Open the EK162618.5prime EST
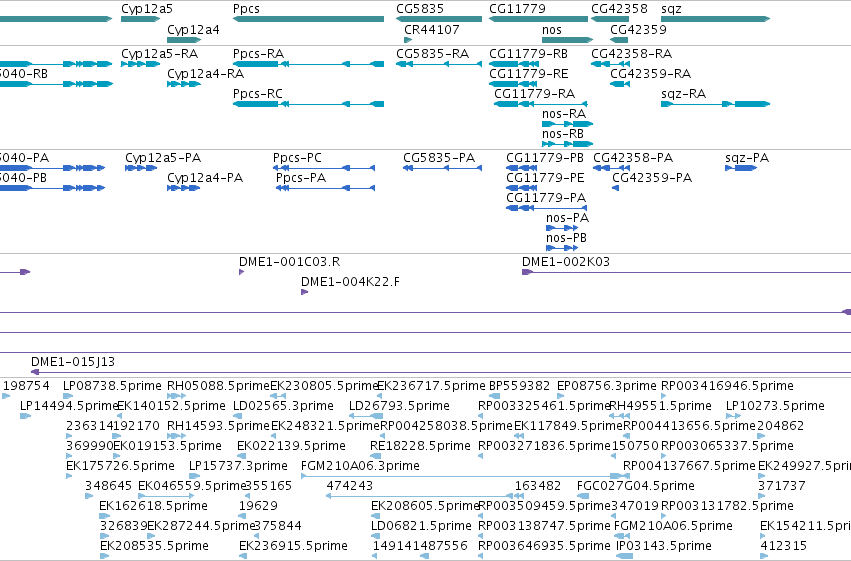 point(104,516)
